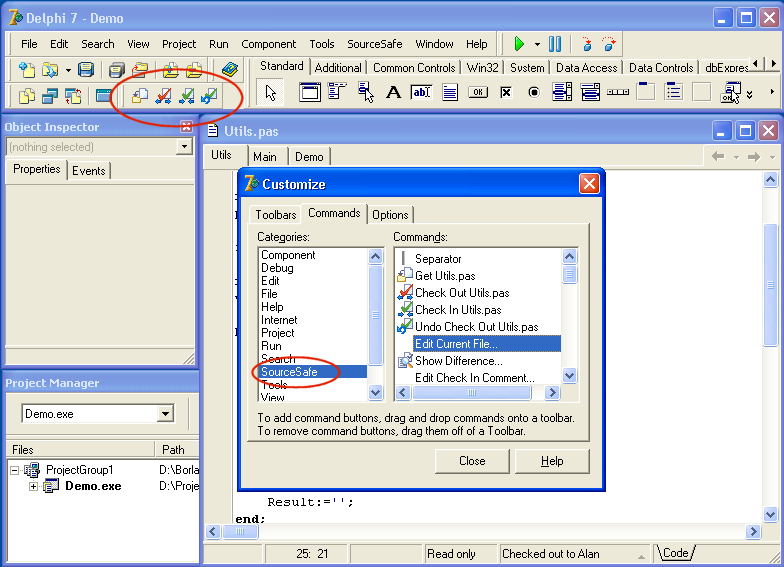The image size is (784, 567).
Task: Click the green Run button in toolbar
Action: [x=519, y=44]
